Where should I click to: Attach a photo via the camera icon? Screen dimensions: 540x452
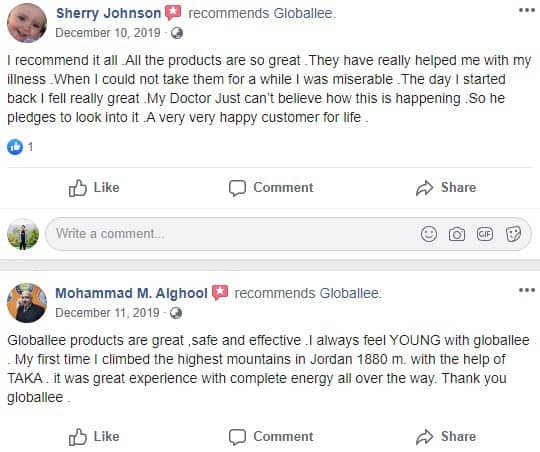click(457, 234)
